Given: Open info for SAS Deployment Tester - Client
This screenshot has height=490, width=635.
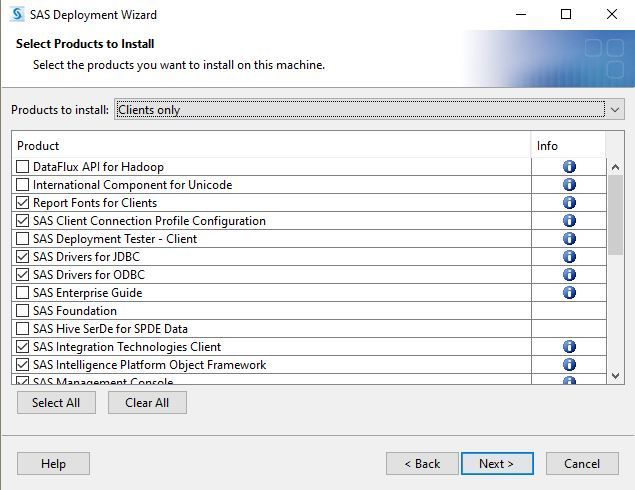Looking at the screenshot, I should click(x=569, y=239).
